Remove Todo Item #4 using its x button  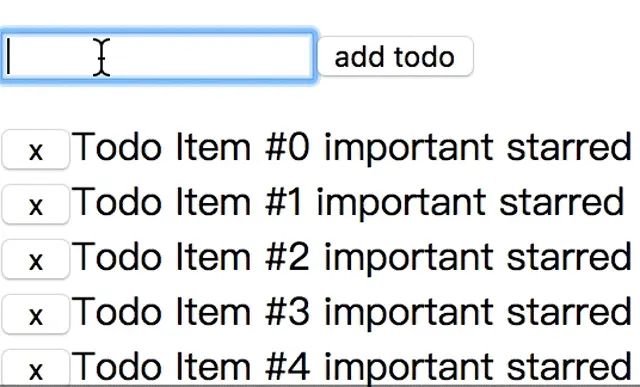coord(36,367)
